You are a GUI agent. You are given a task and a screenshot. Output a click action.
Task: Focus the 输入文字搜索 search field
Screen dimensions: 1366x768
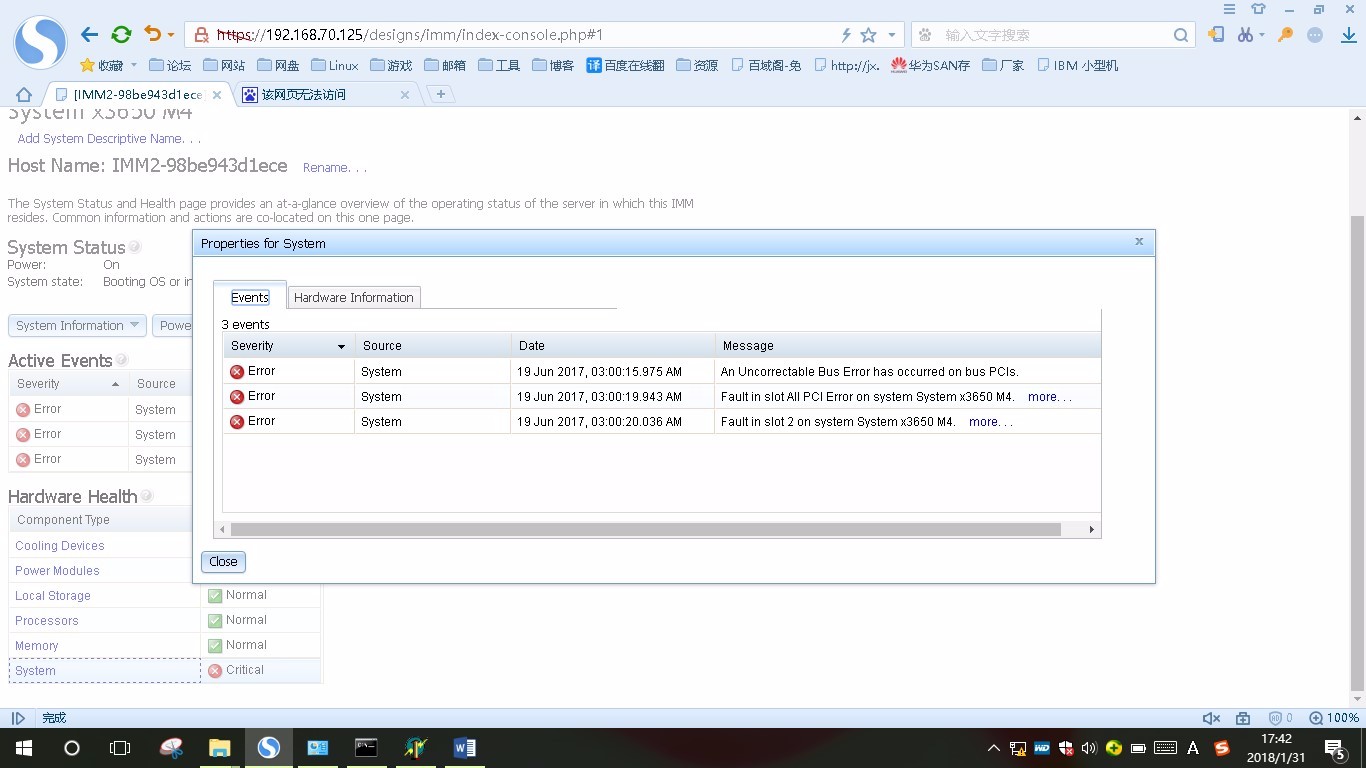click(1055, 35)
